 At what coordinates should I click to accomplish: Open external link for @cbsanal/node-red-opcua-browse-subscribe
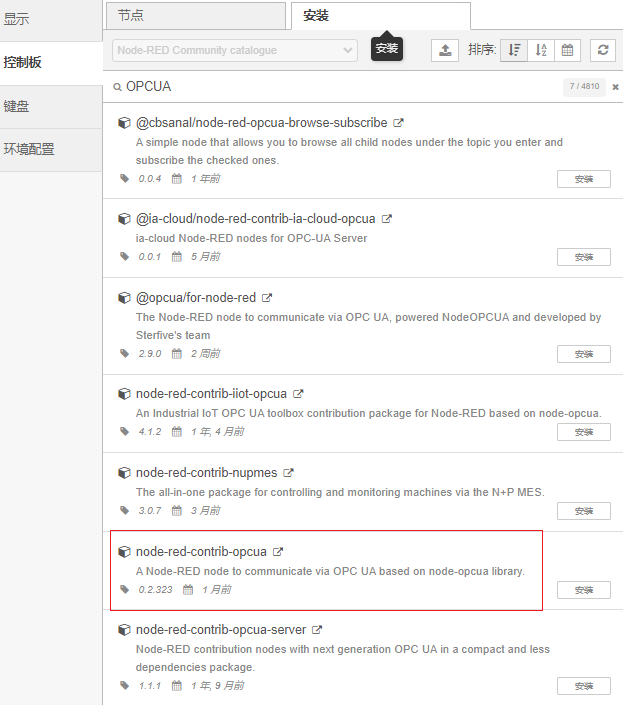(x=398, y=123)
